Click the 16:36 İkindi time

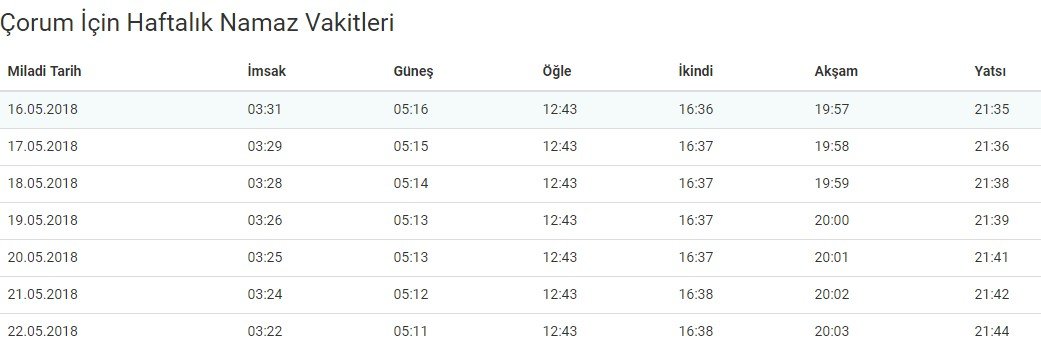[x=696, y=109]
